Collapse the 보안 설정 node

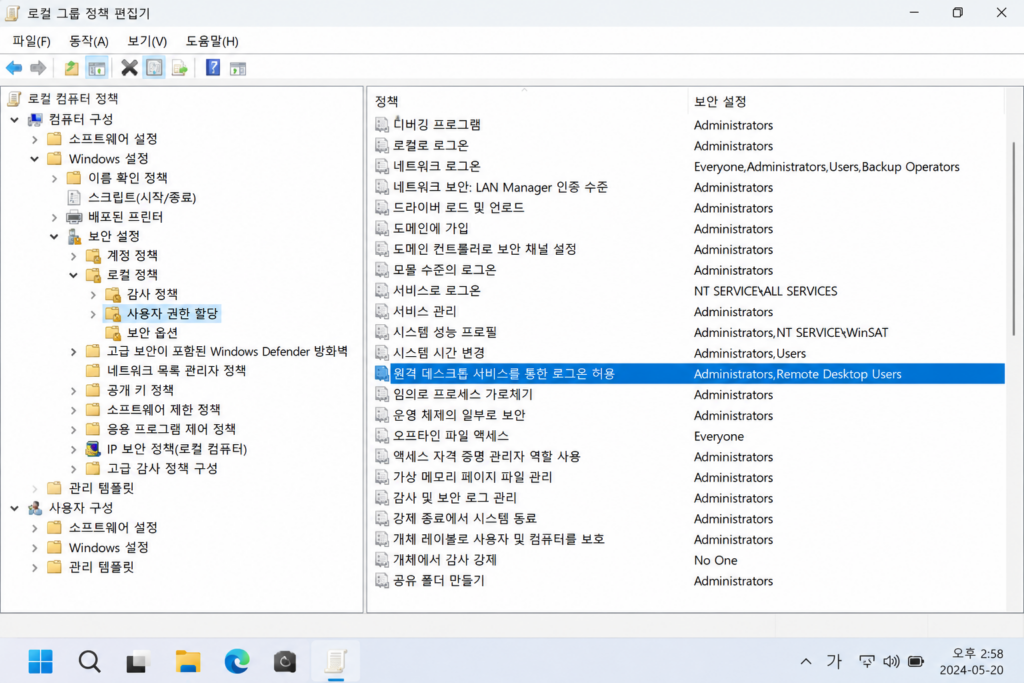54,236
